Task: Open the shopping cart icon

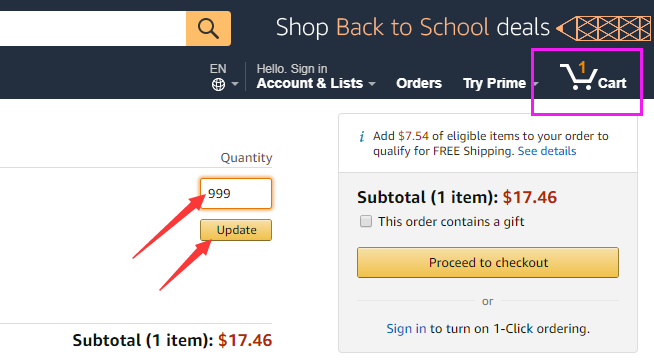Action: (x=579, y=77)
